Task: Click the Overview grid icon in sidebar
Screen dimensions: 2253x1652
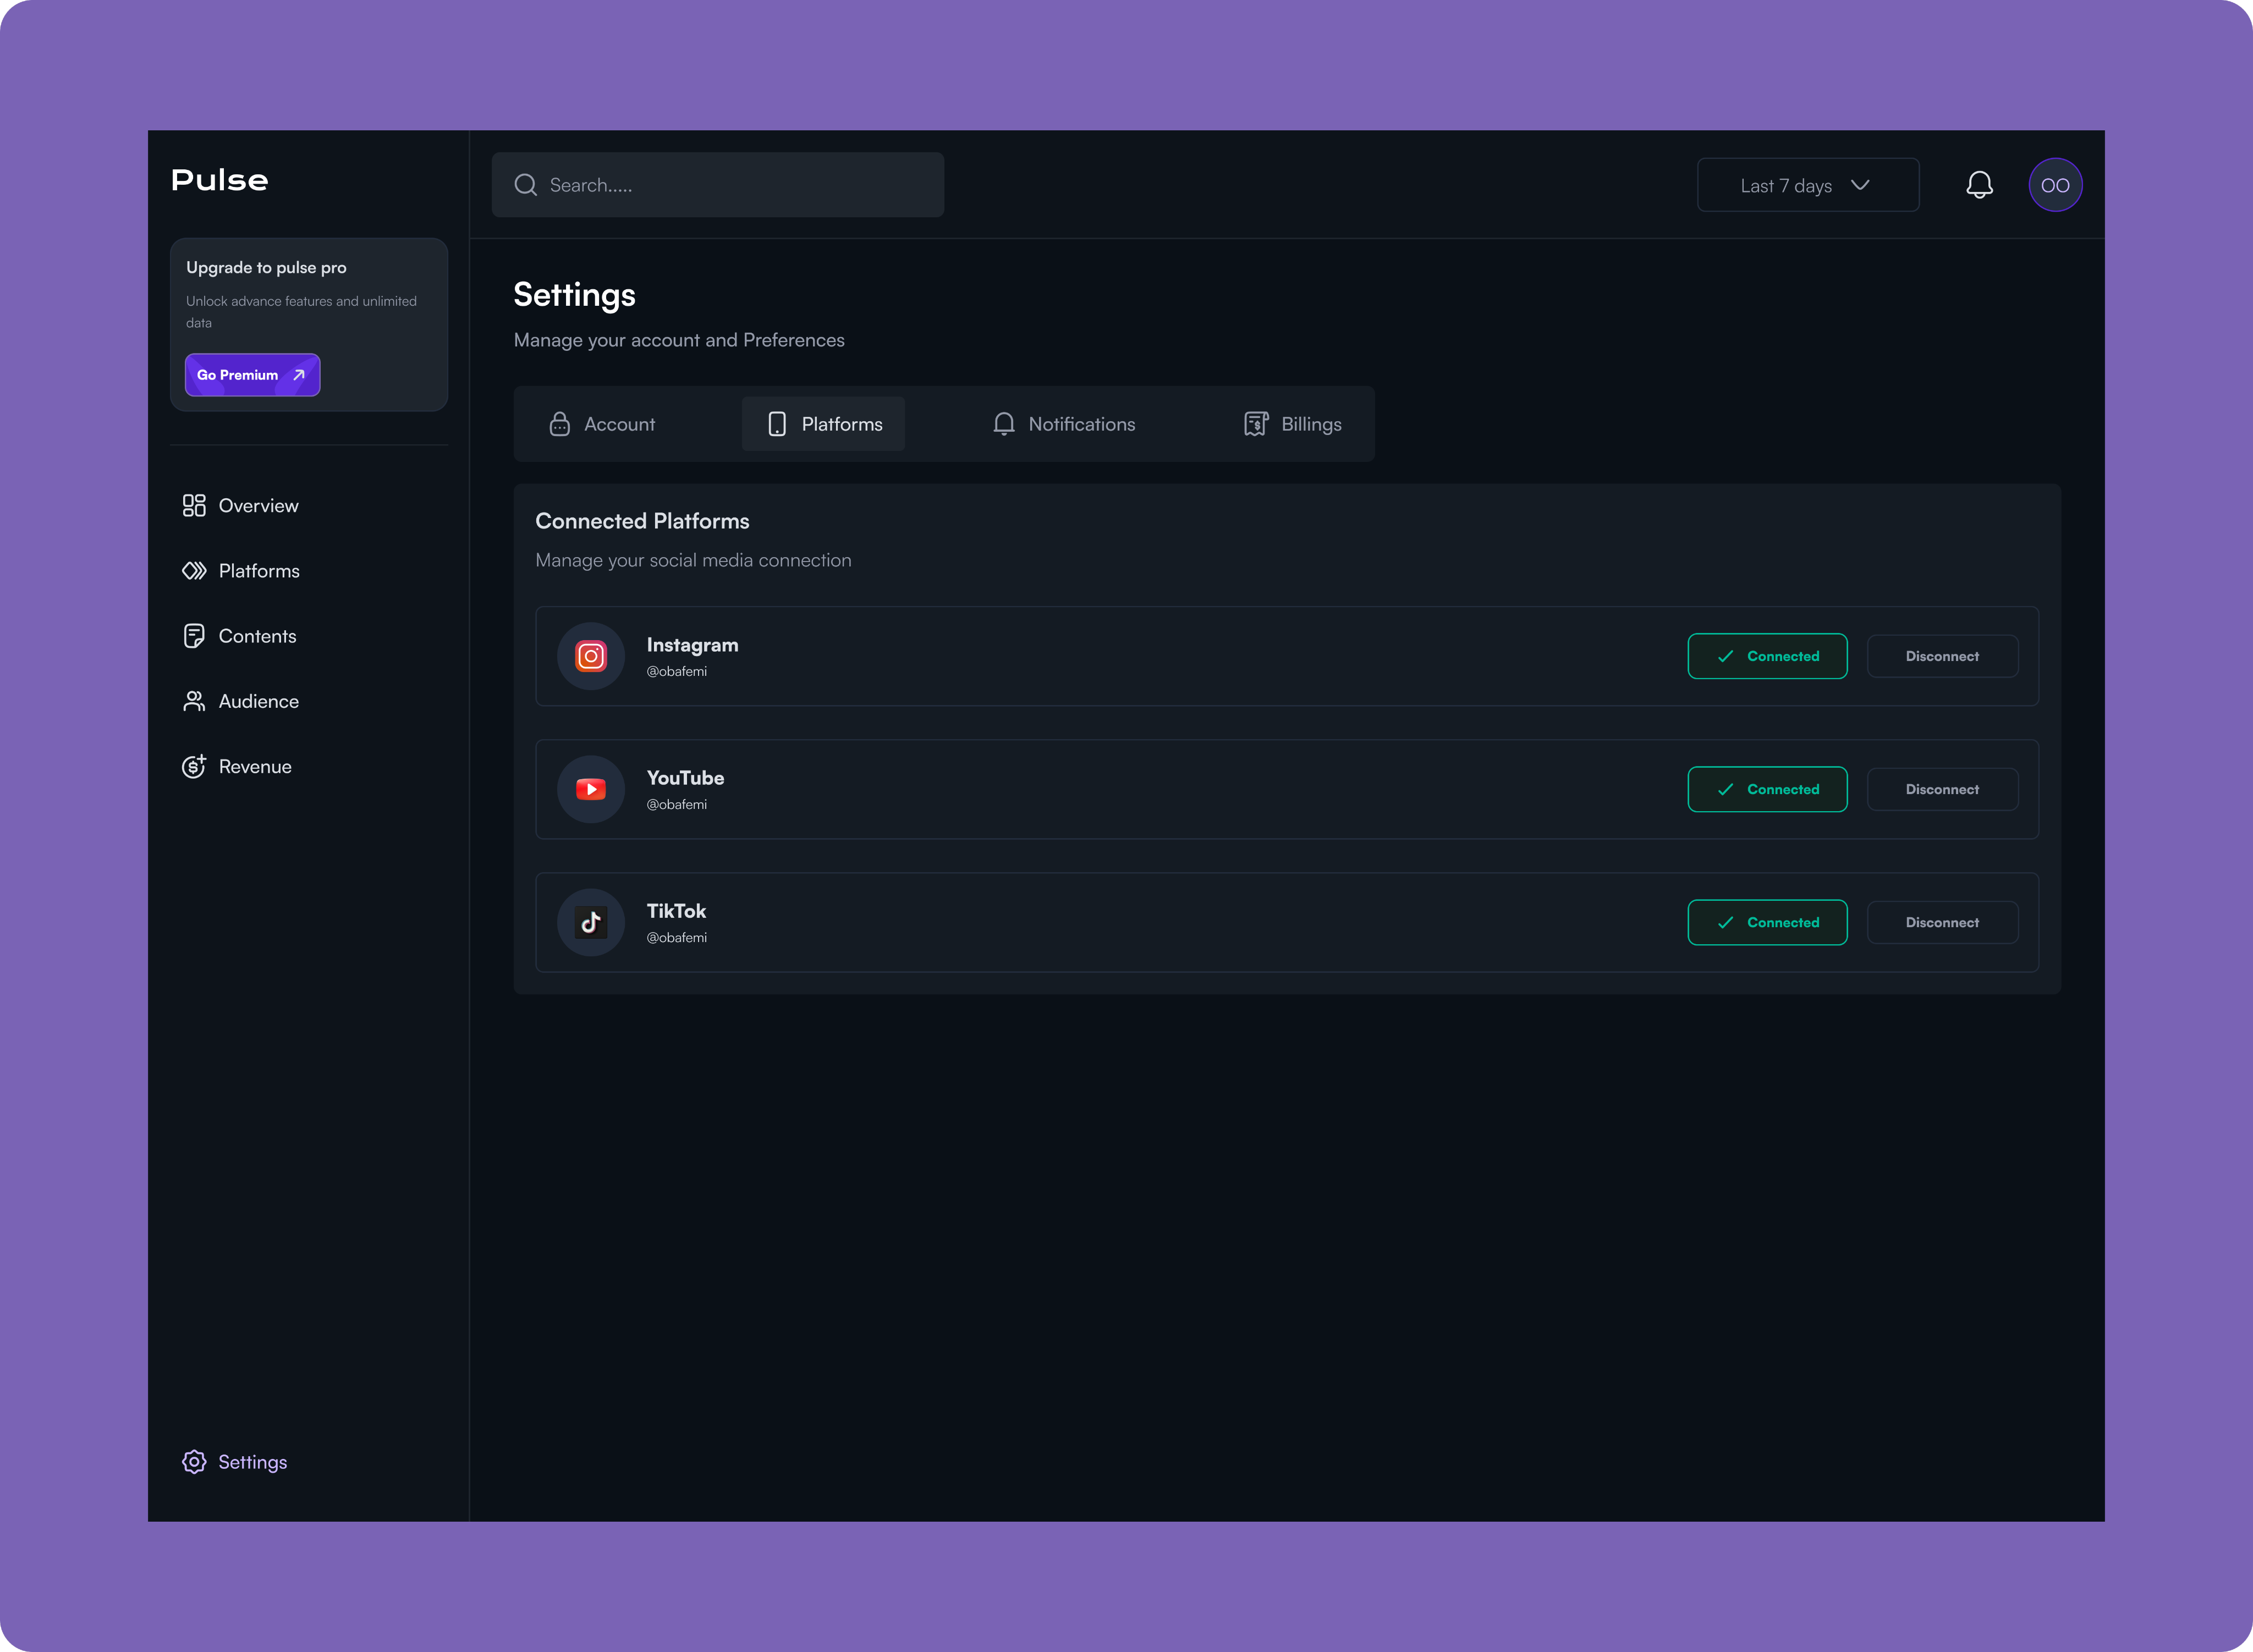Action: (x=194, y=506)
